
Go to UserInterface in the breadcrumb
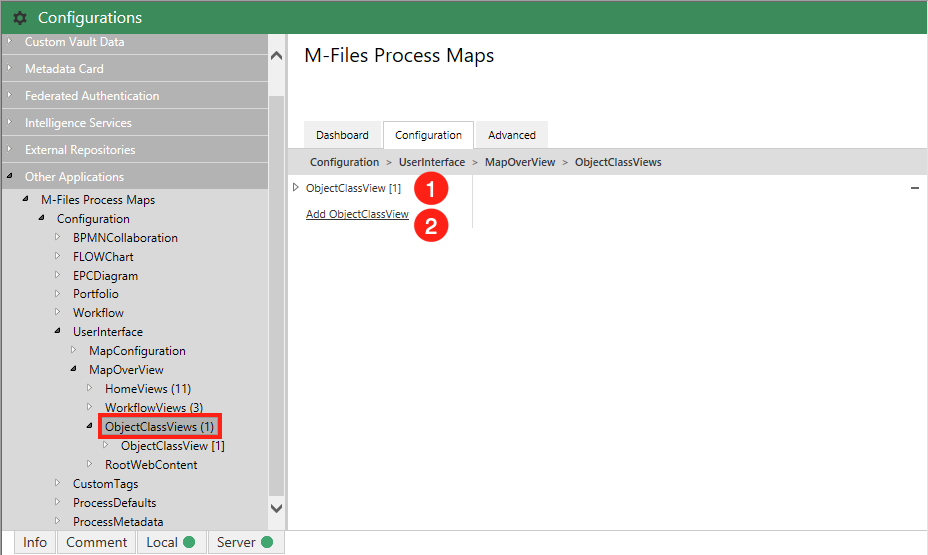(432, 162)
